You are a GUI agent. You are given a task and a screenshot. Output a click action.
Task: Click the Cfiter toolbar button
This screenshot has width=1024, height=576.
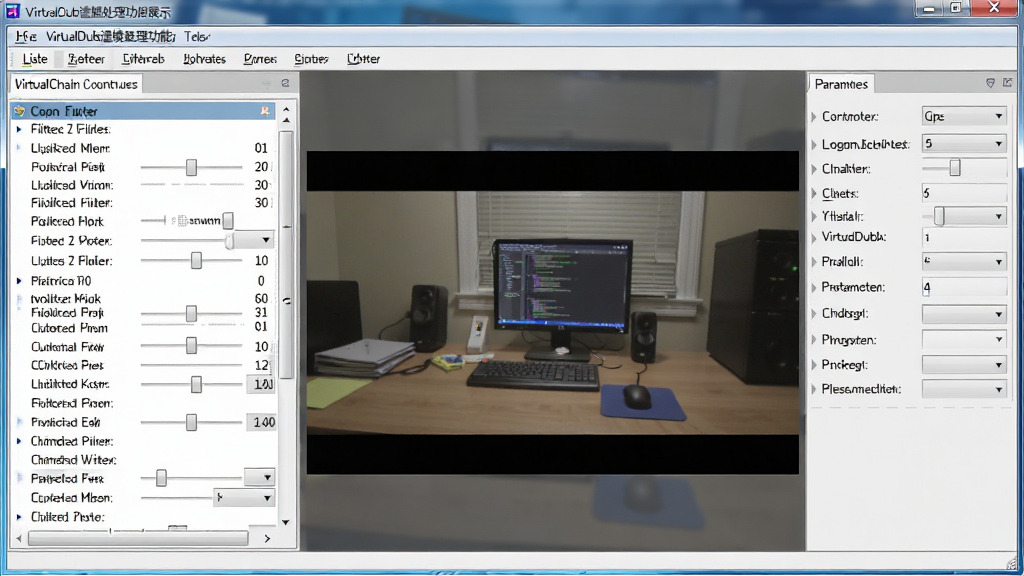tap(363, 59)
